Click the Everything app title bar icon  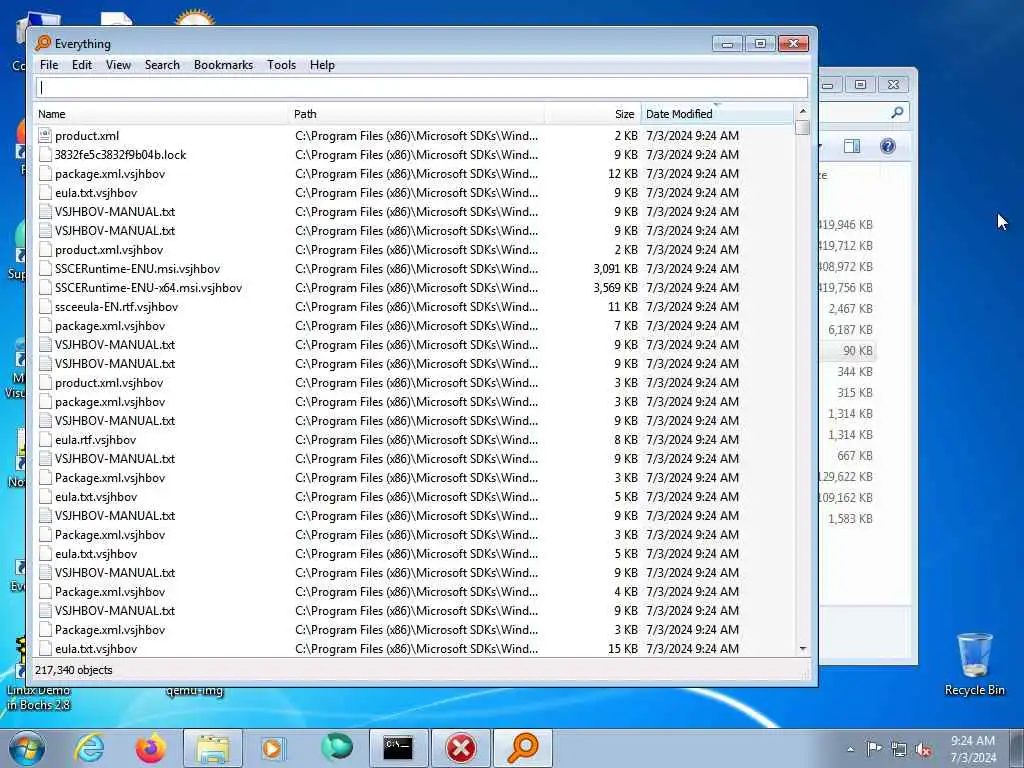coord(43,43)
